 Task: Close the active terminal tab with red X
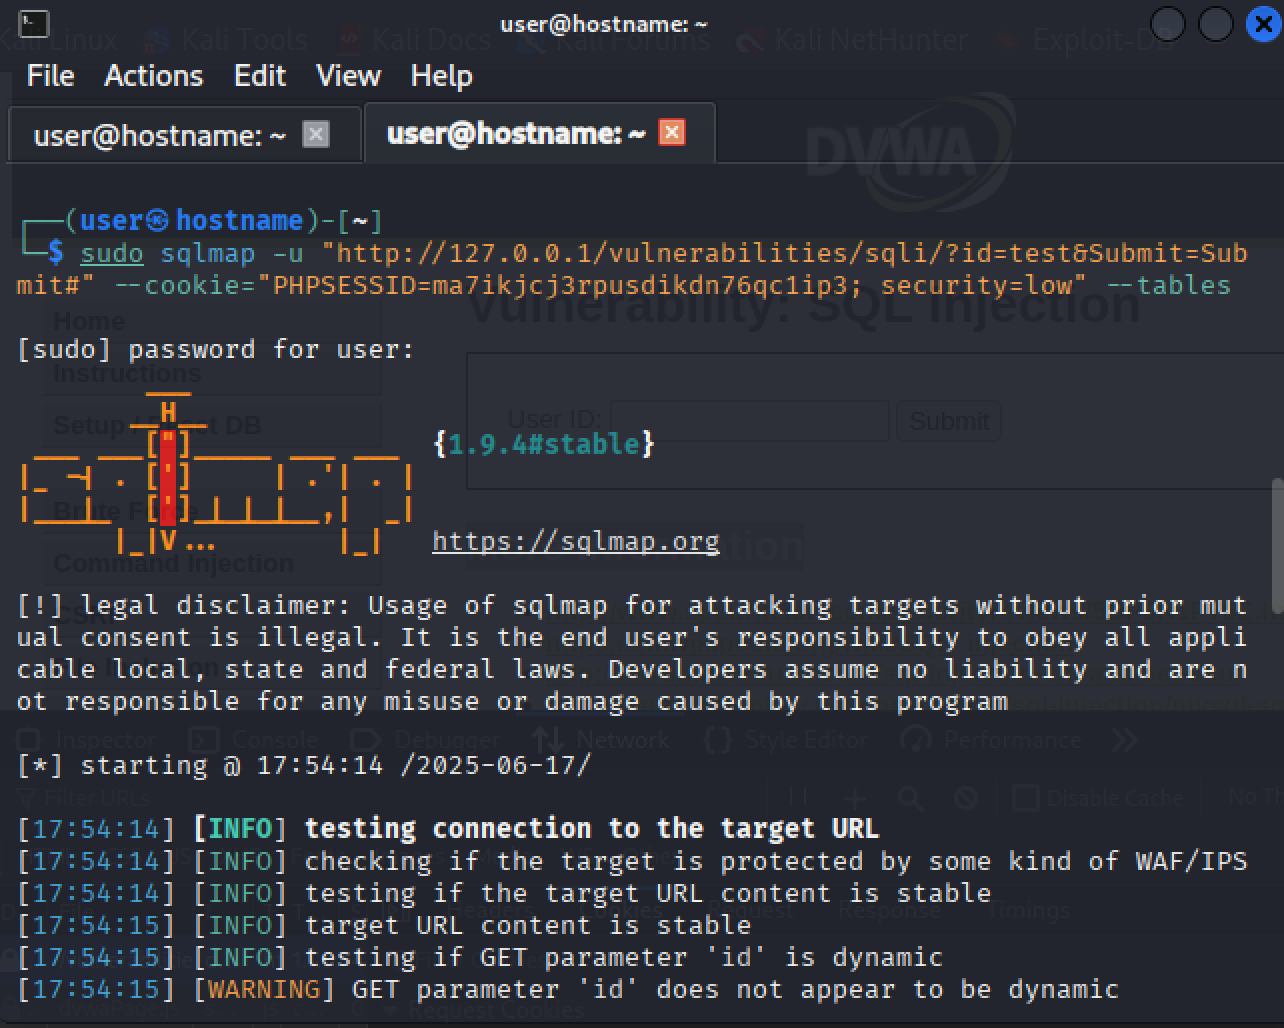pyautogui.click(x=672, y=132)
